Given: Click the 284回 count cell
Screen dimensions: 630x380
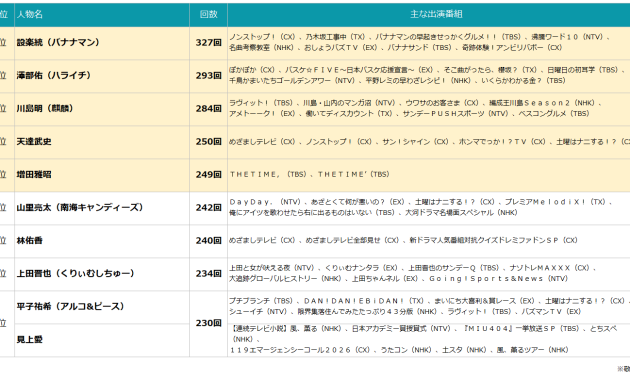Looking at the screenshot, I should point(209,109).
